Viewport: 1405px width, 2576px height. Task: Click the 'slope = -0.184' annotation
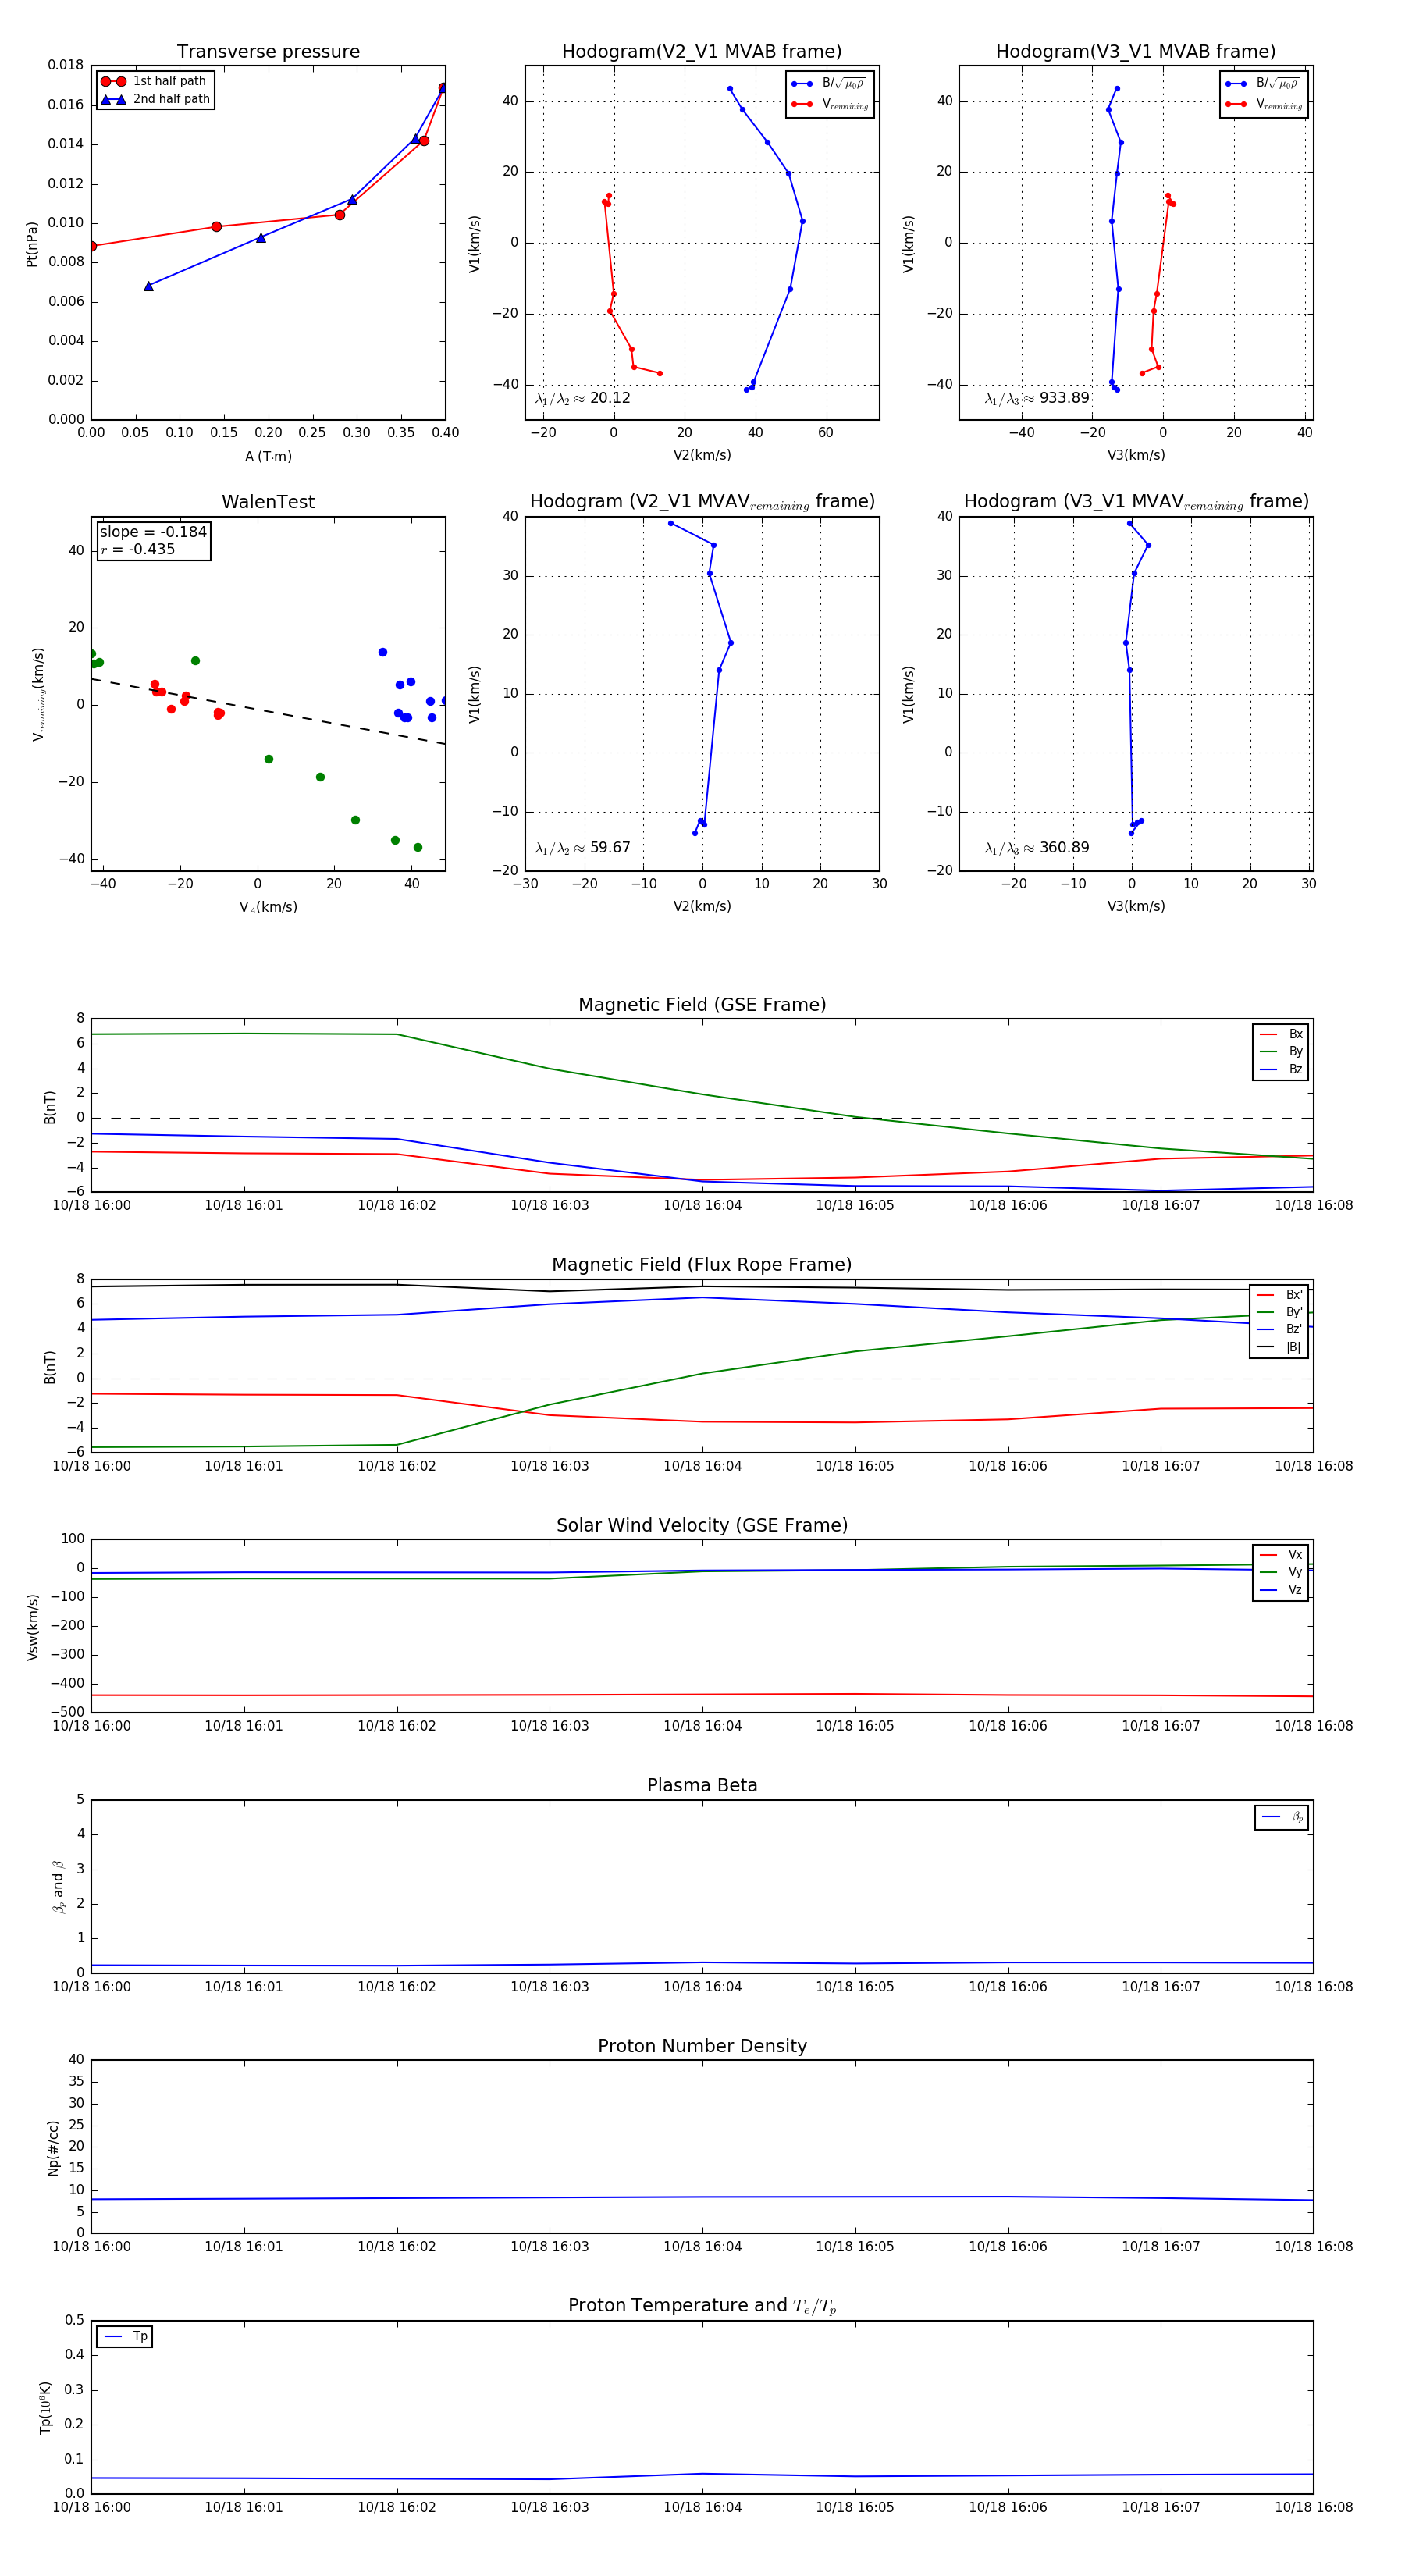point(153,532)
